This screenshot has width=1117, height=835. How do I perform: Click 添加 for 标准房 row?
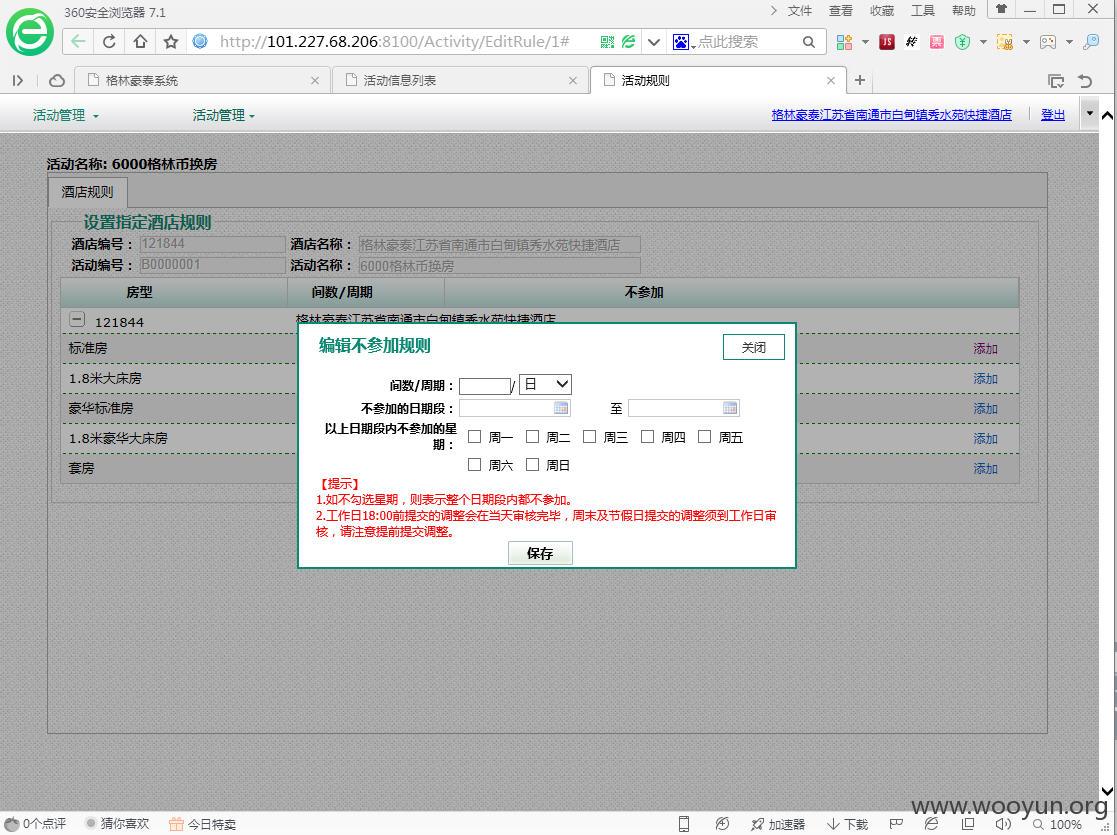985,348
